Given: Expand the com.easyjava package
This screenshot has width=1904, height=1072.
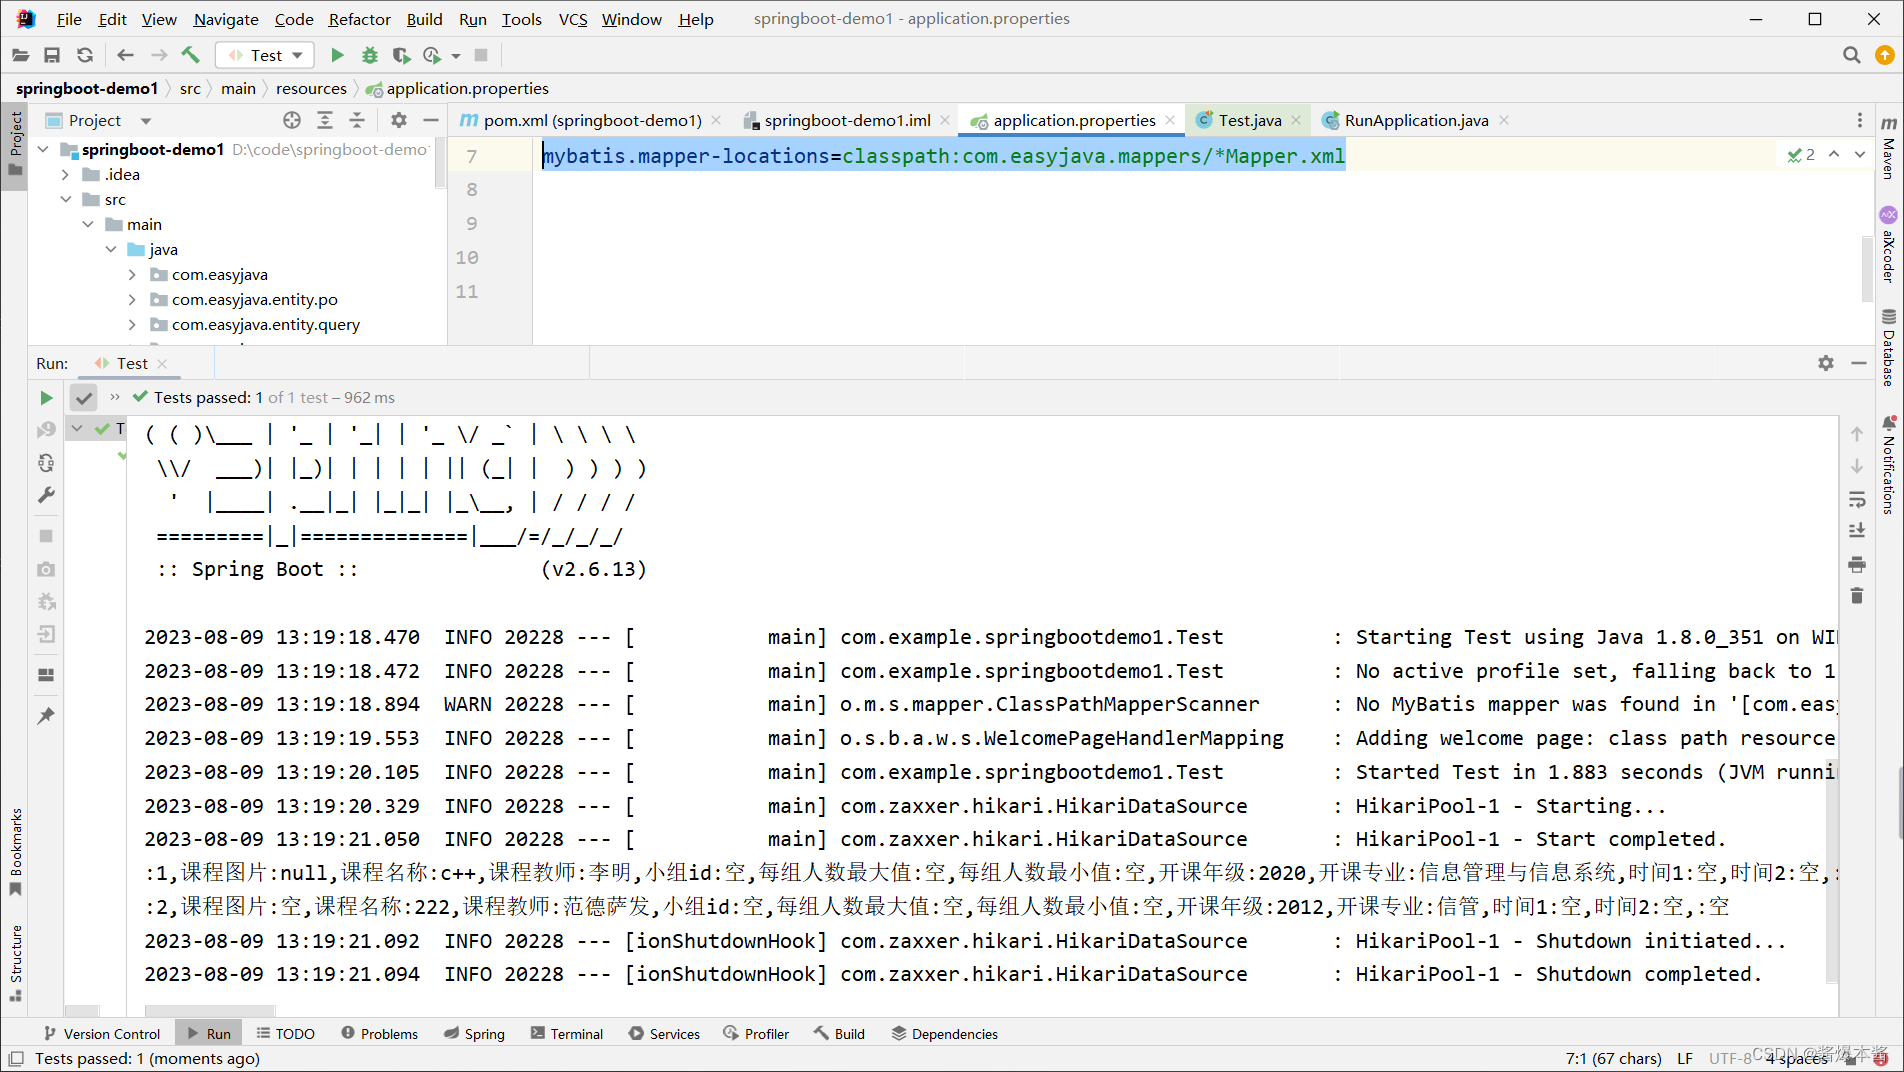Looking at the screenshot, I should [131, 274].
